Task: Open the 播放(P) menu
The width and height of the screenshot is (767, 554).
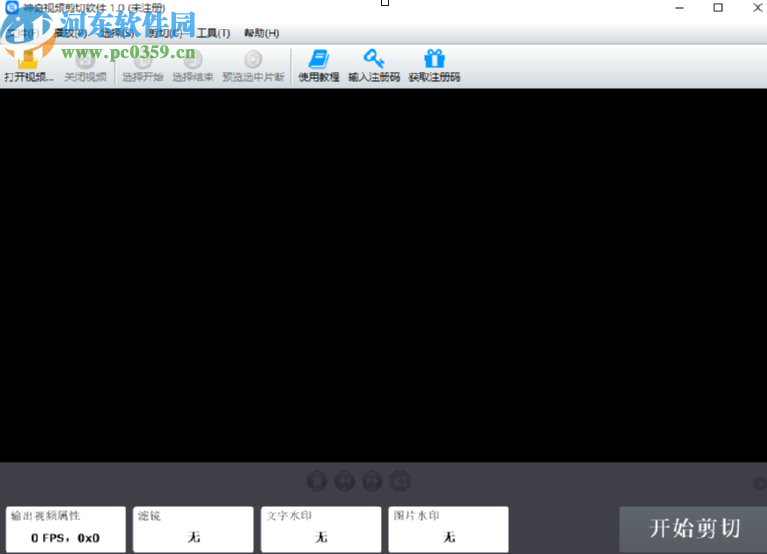Action: point(71,33)
